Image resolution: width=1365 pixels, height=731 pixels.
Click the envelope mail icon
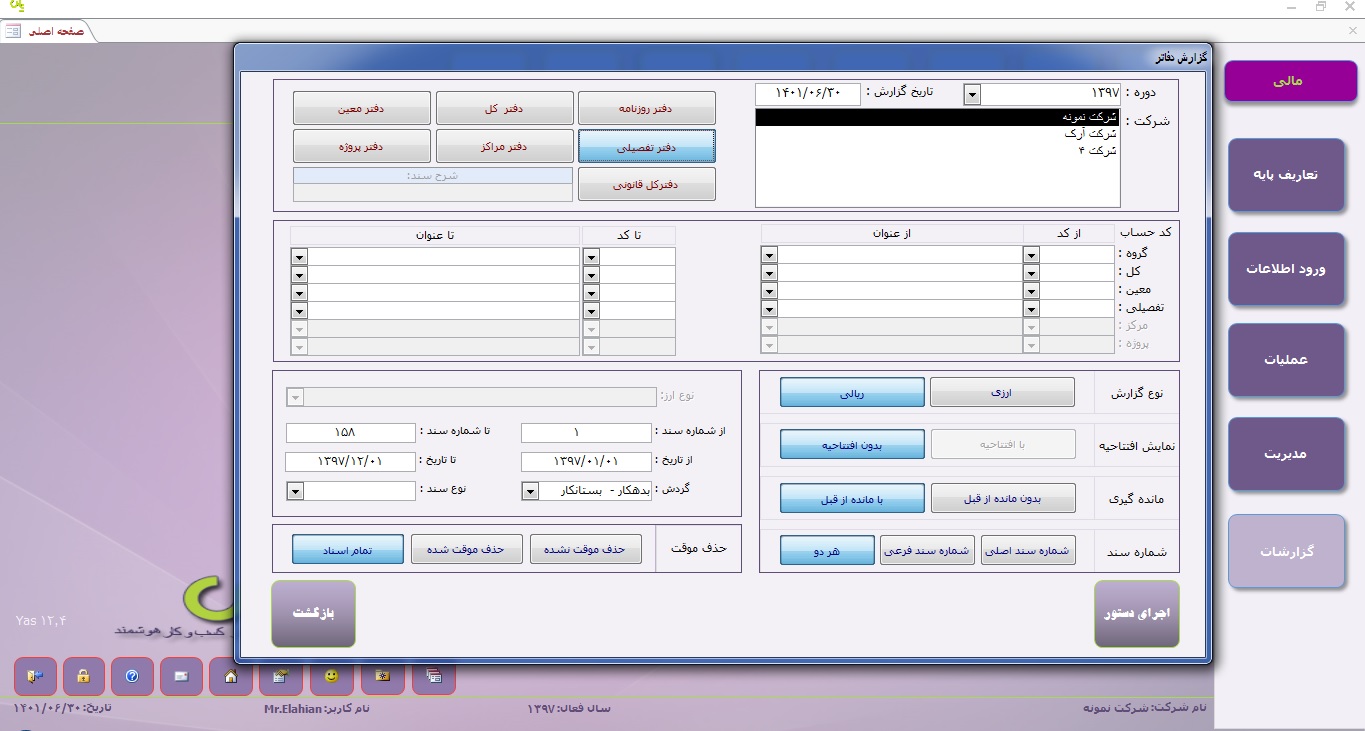(x=181, y=676)
